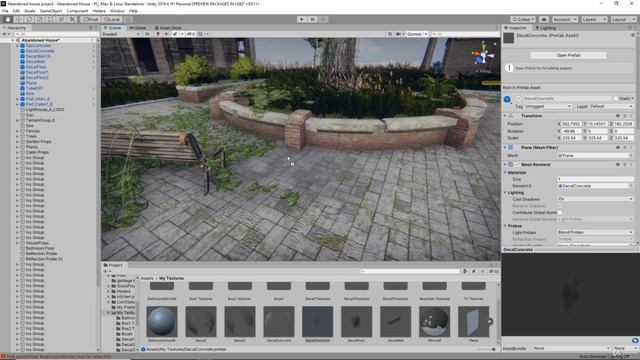Open the Window menu

click(x=118, y=11)
